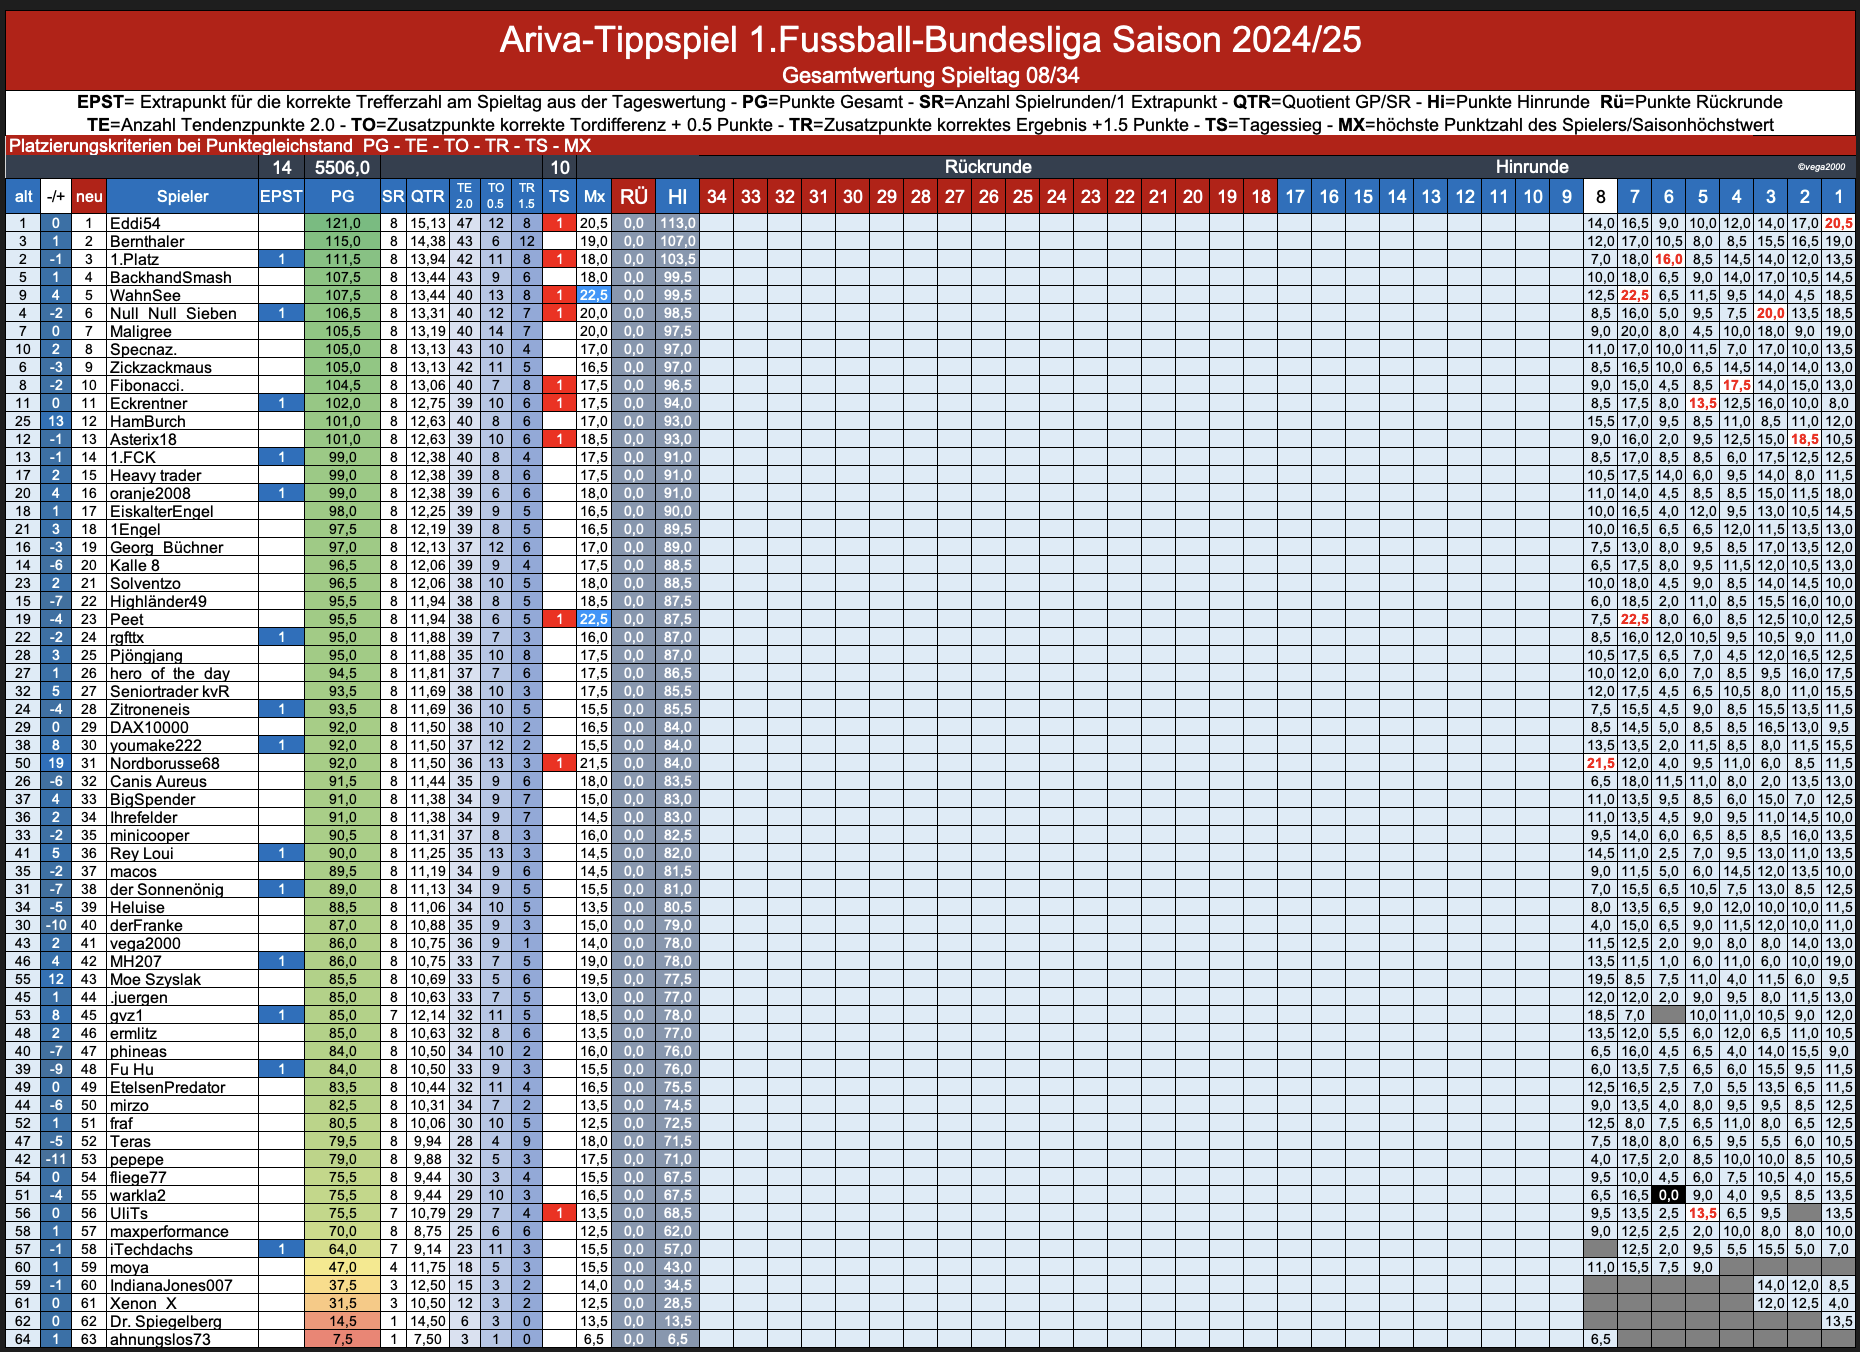
Task: Select player name 'EtelsenPredator'
Action: click(167, 1087)
